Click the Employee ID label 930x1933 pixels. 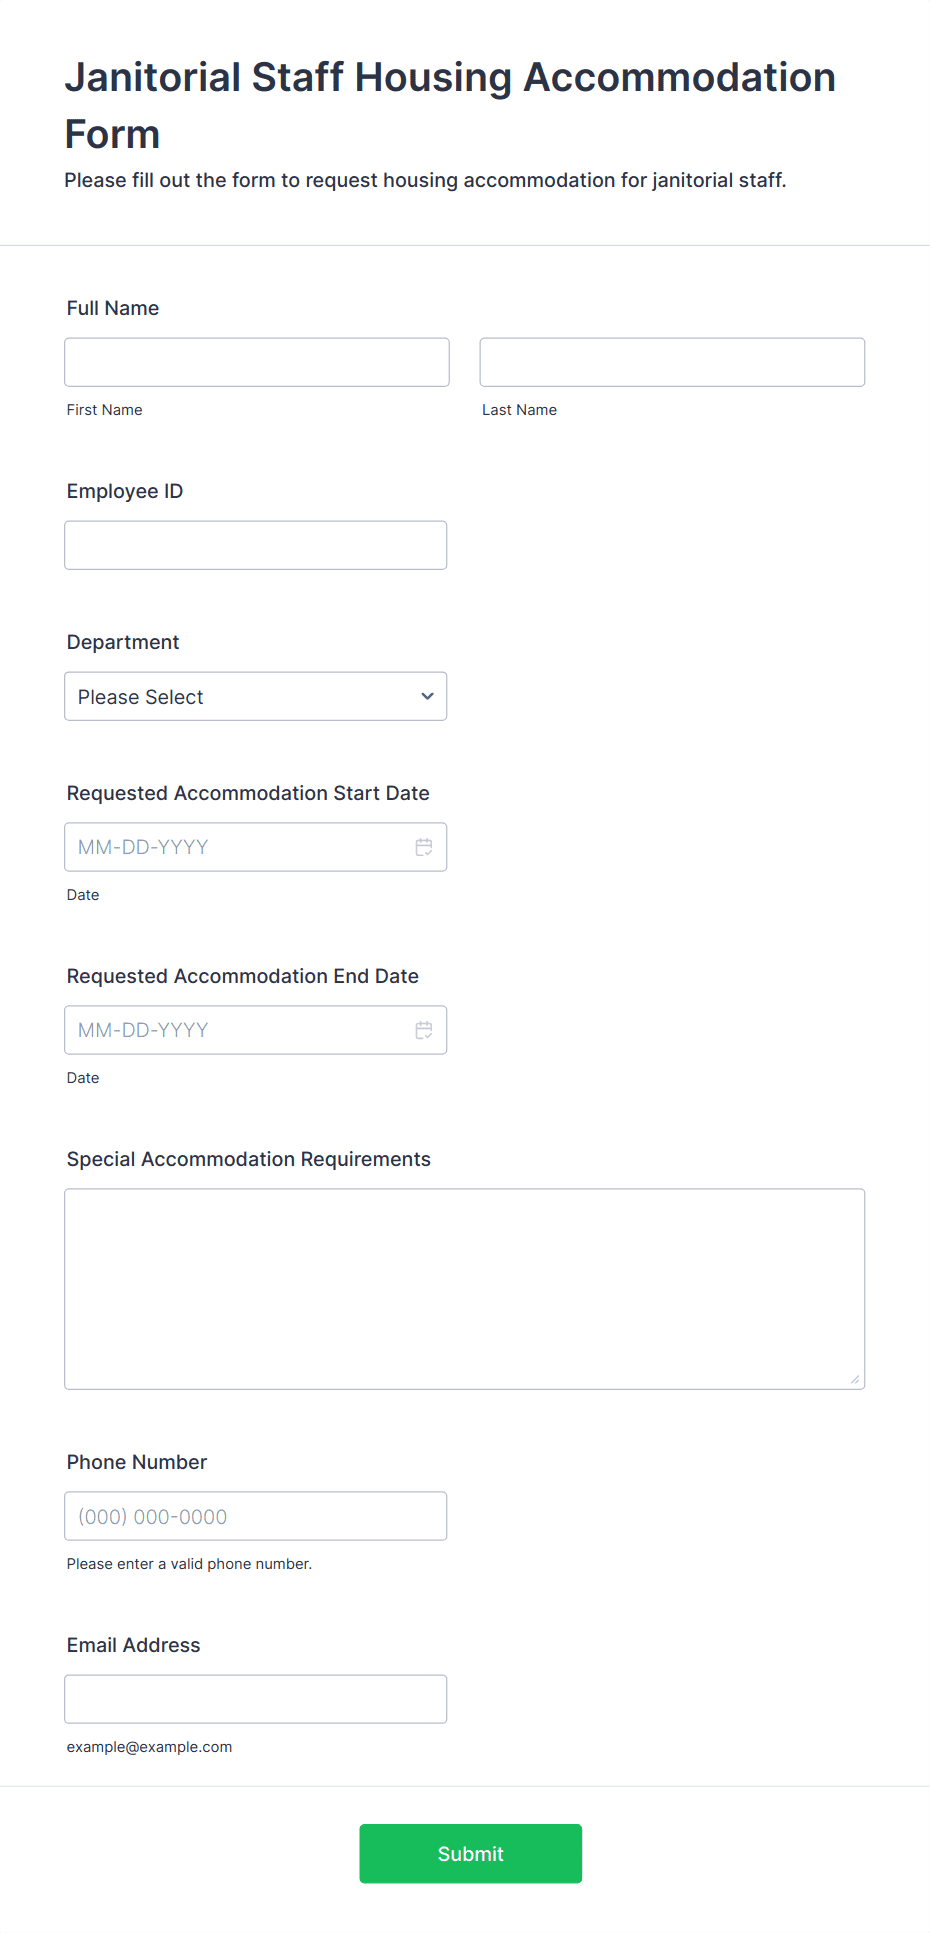click(125, 491)
